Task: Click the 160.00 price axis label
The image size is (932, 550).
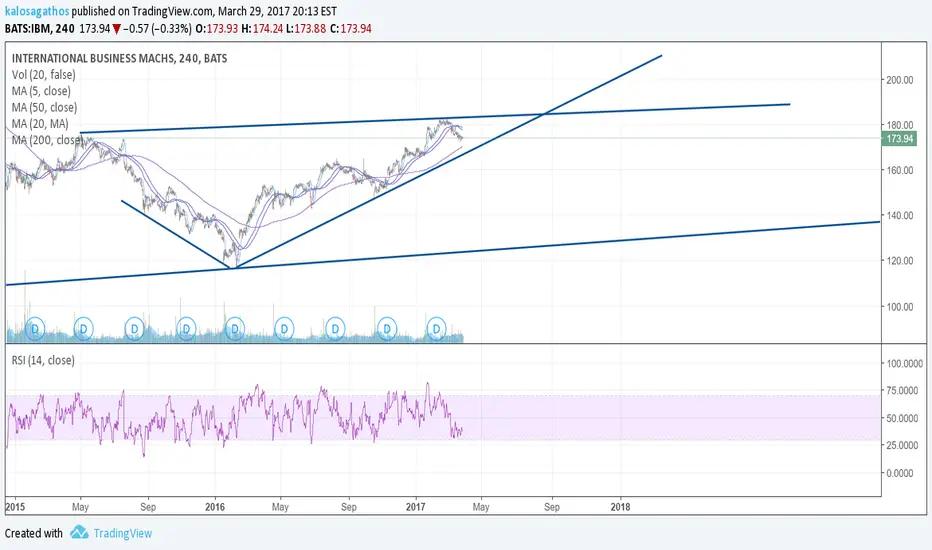Action: 899,170
